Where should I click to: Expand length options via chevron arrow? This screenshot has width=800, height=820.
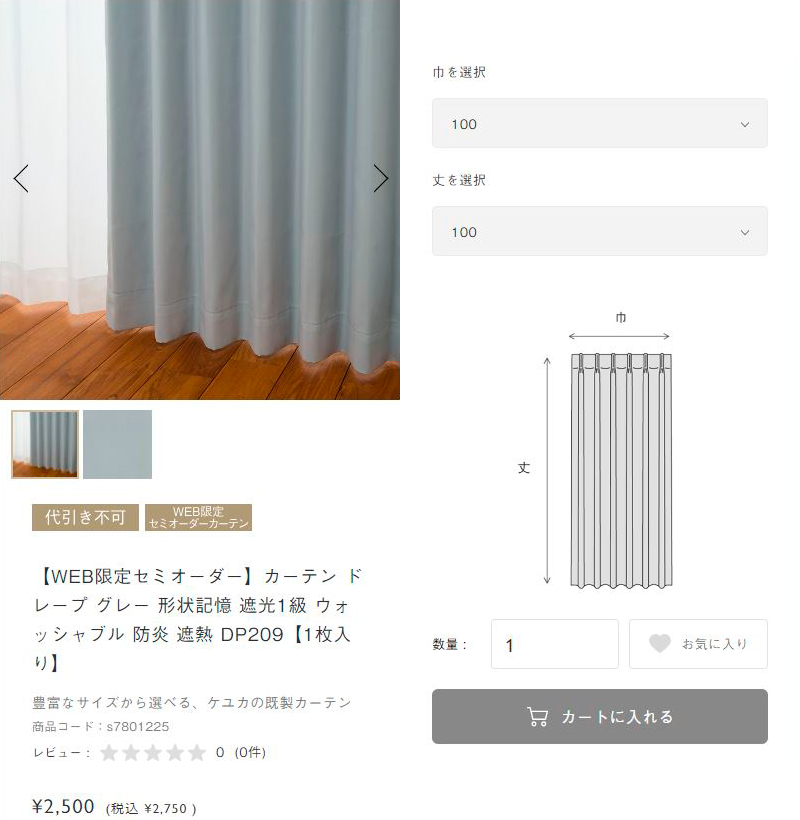coord(745,232)
